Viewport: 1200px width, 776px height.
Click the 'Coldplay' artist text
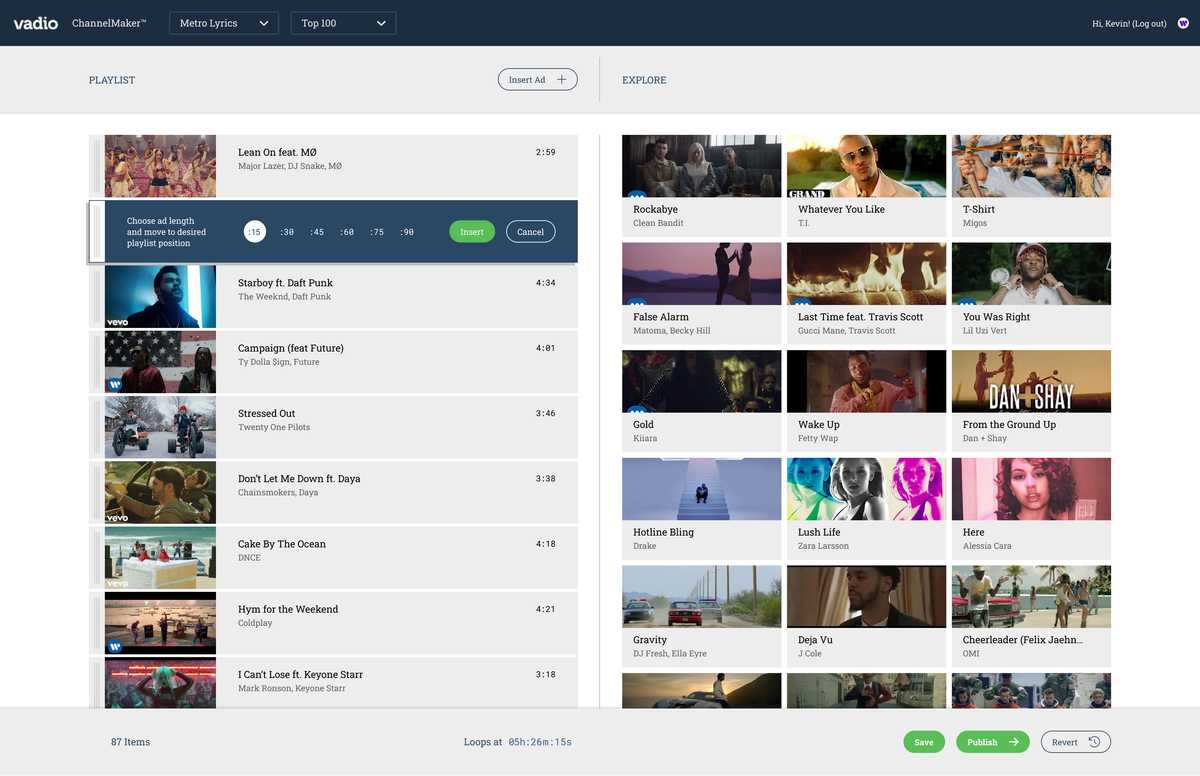pos(255,623)
